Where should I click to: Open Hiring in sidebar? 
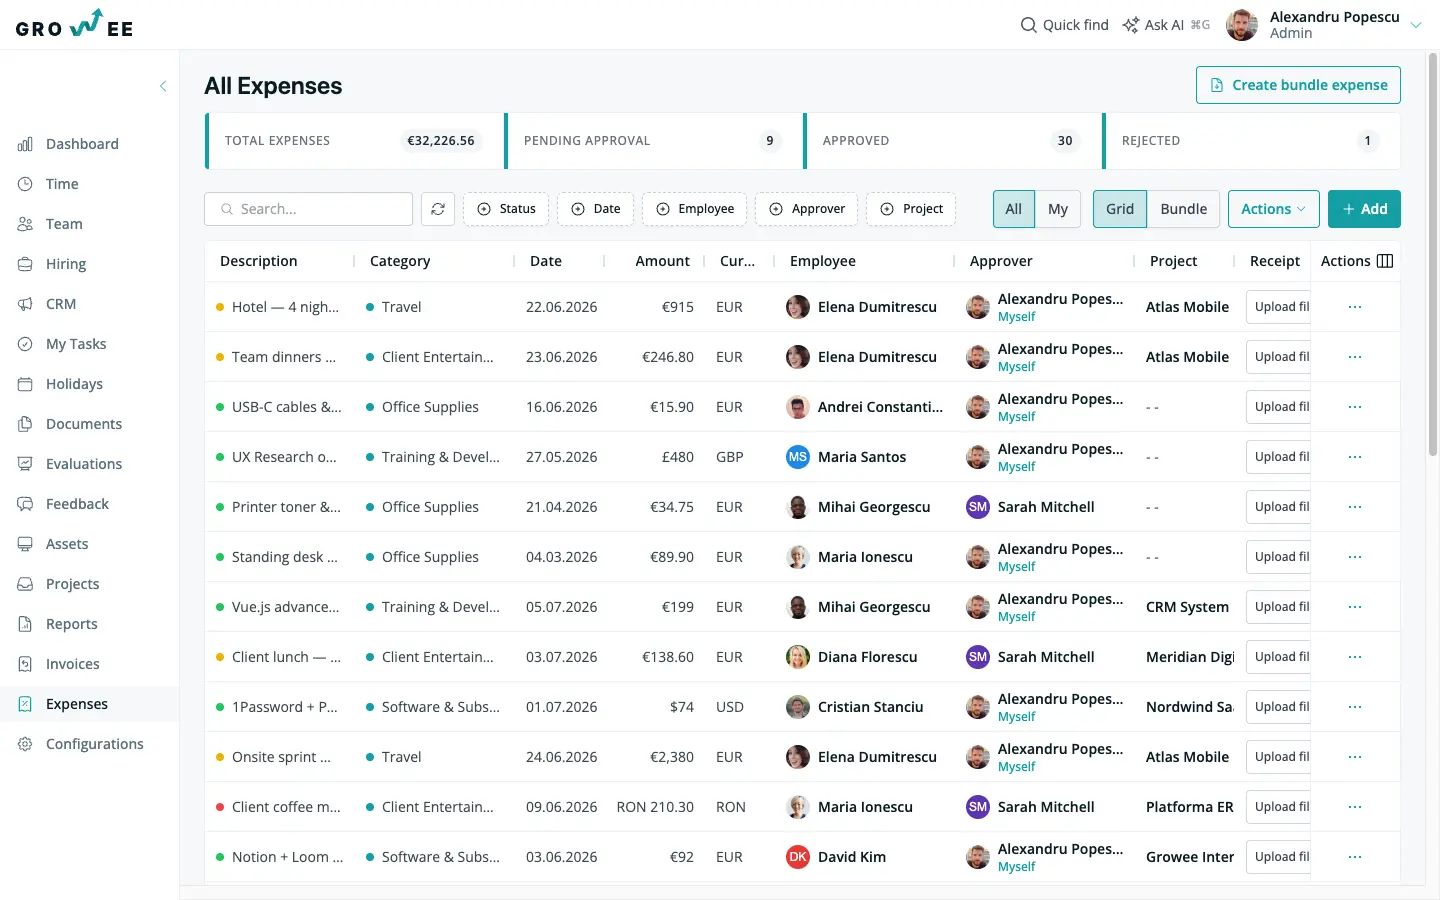coord(66,264)
